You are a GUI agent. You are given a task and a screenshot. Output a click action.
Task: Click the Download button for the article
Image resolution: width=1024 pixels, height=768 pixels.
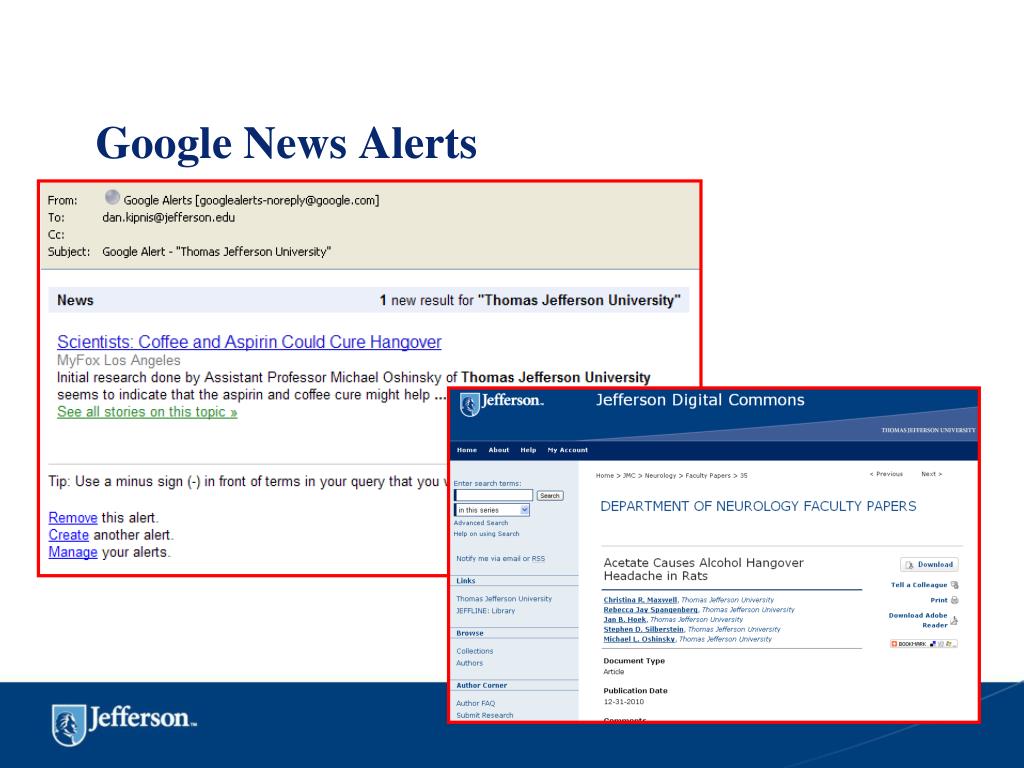[x=929, y=565]
